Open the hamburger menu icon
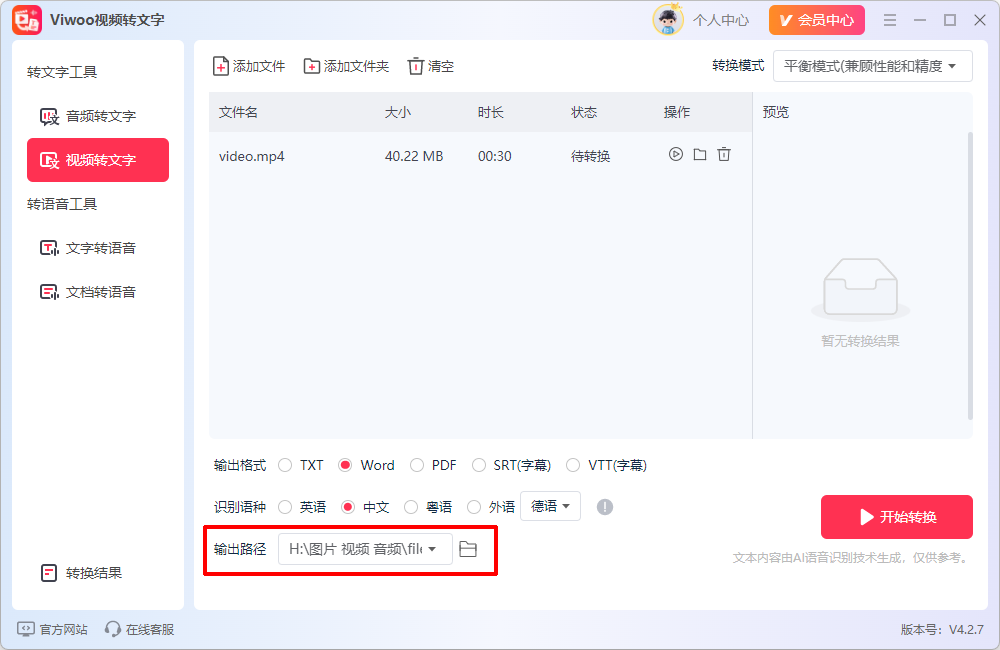1000x650 pixels. tap(890, 20)
